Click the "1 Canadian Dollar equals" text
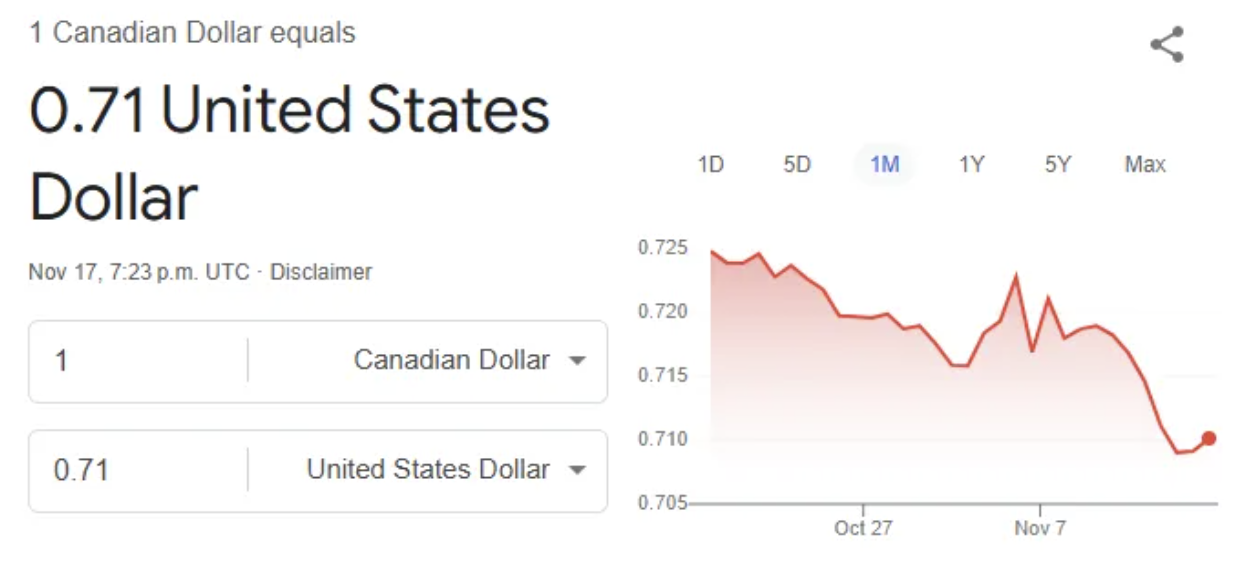The height and width of the screenshot is (576, 1244). tap(192, 33)
